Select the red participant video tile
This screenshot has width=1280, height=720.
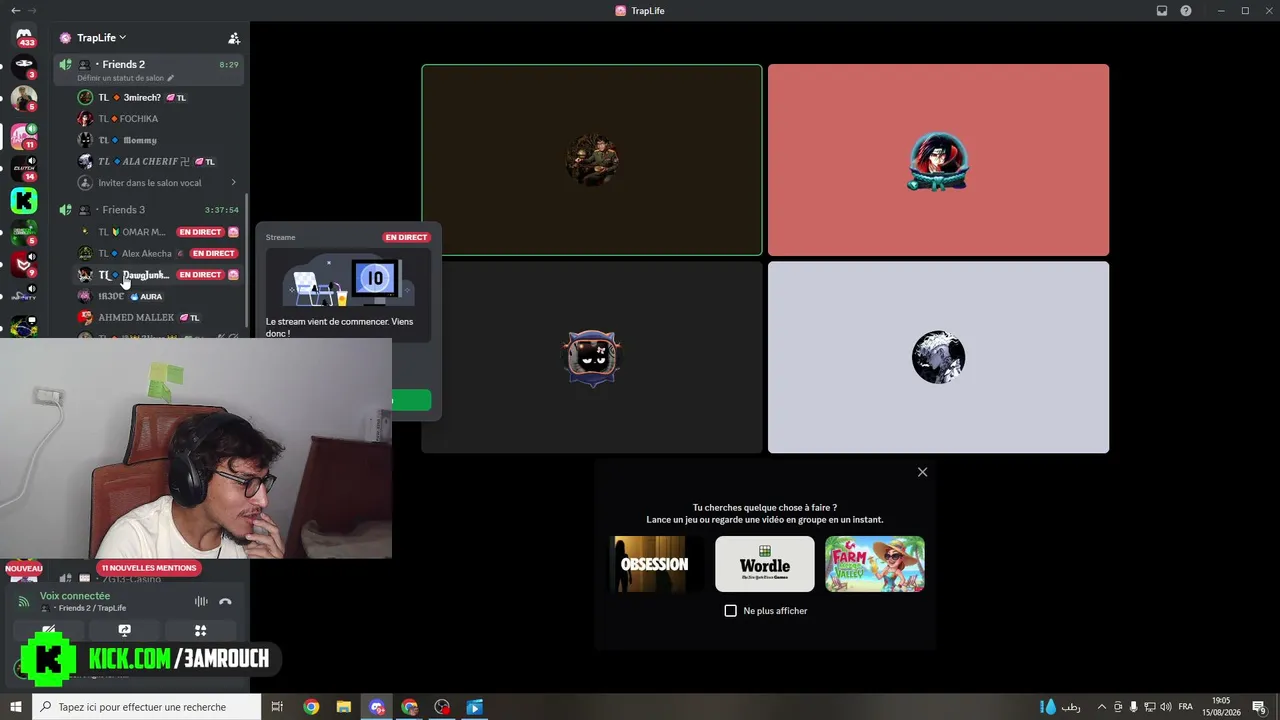pyautogui.click(x=938, y=160)
